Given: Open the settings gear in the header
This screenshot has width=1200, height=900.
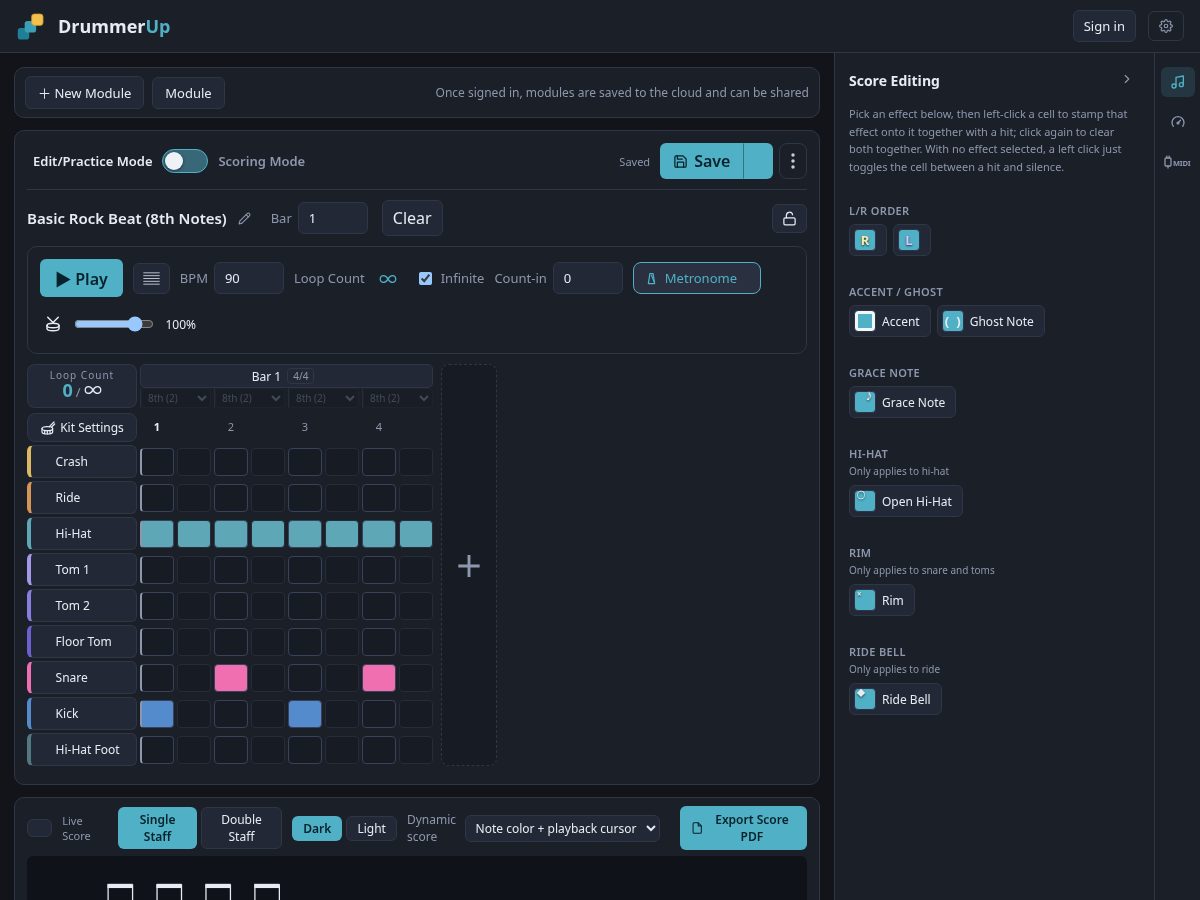Looking at the screenshot, I should pos(1166,27).
